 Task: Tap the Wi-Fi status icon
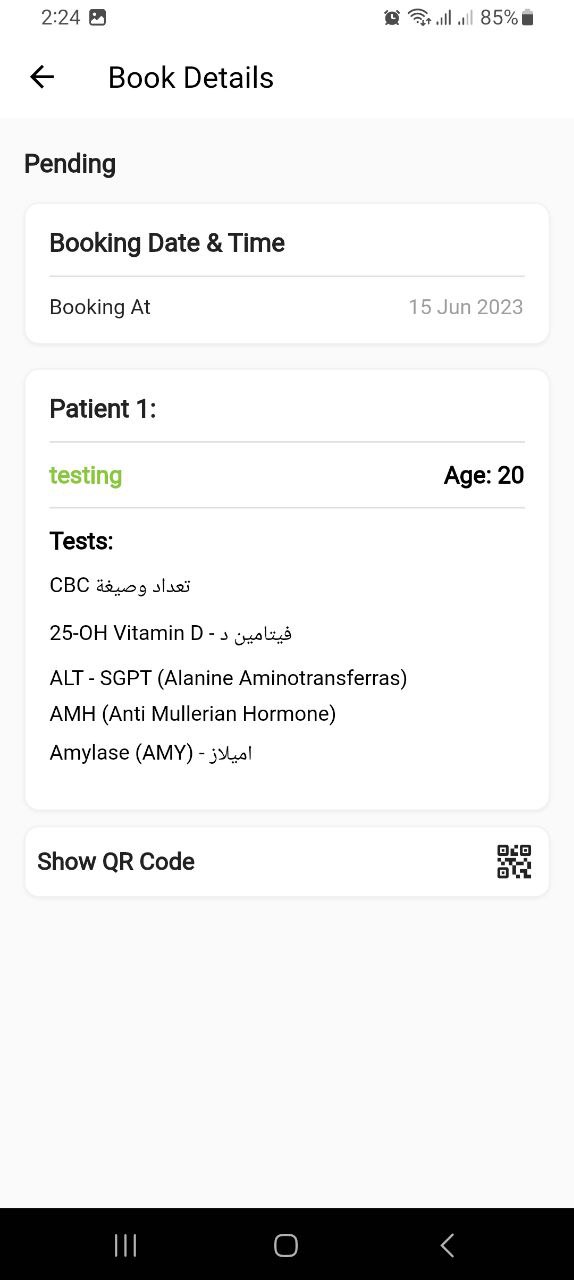(x=420, y=17)
